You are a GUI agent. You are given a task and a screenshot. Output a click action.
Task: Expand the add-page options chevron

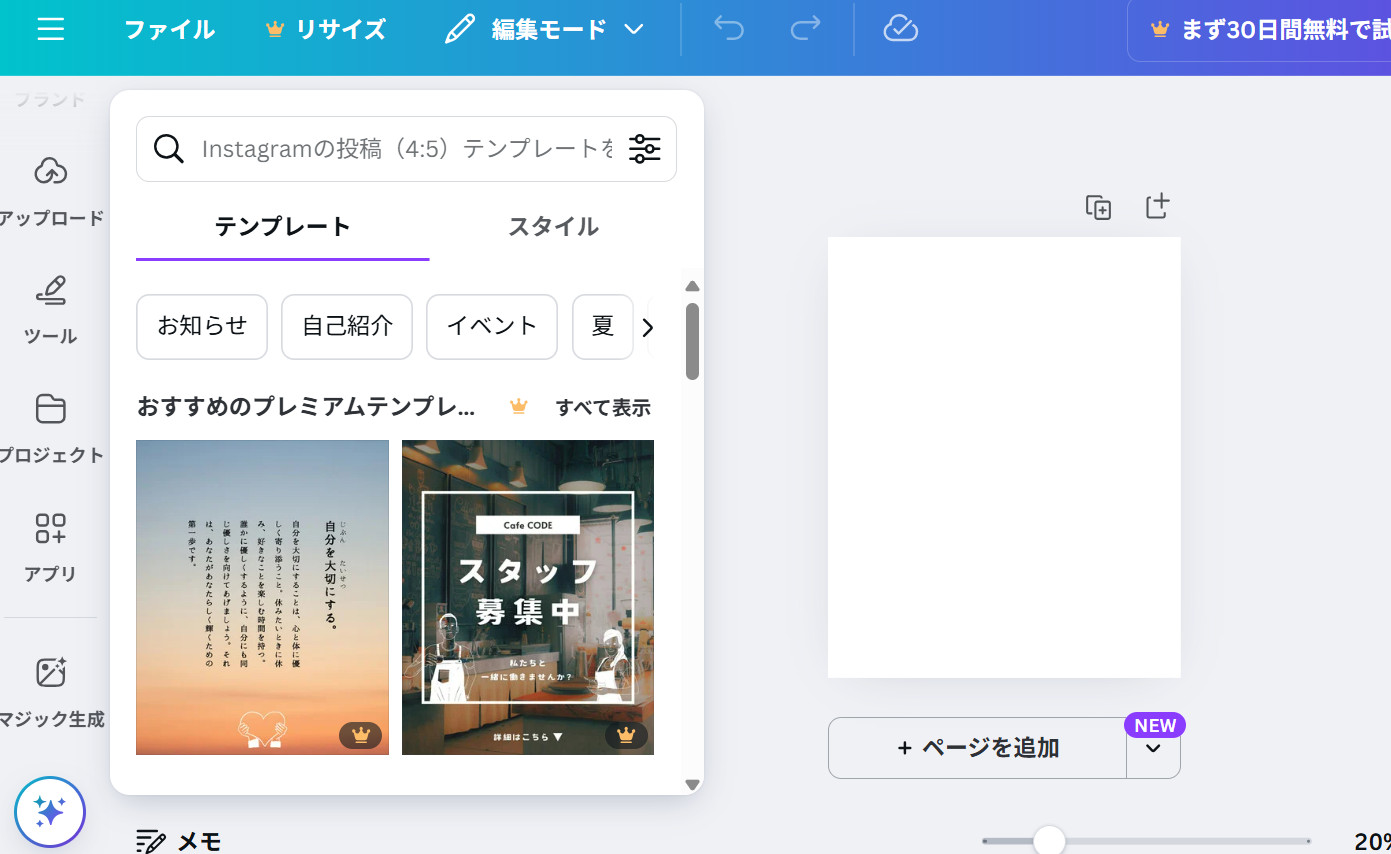click(x=1154, y=748)
